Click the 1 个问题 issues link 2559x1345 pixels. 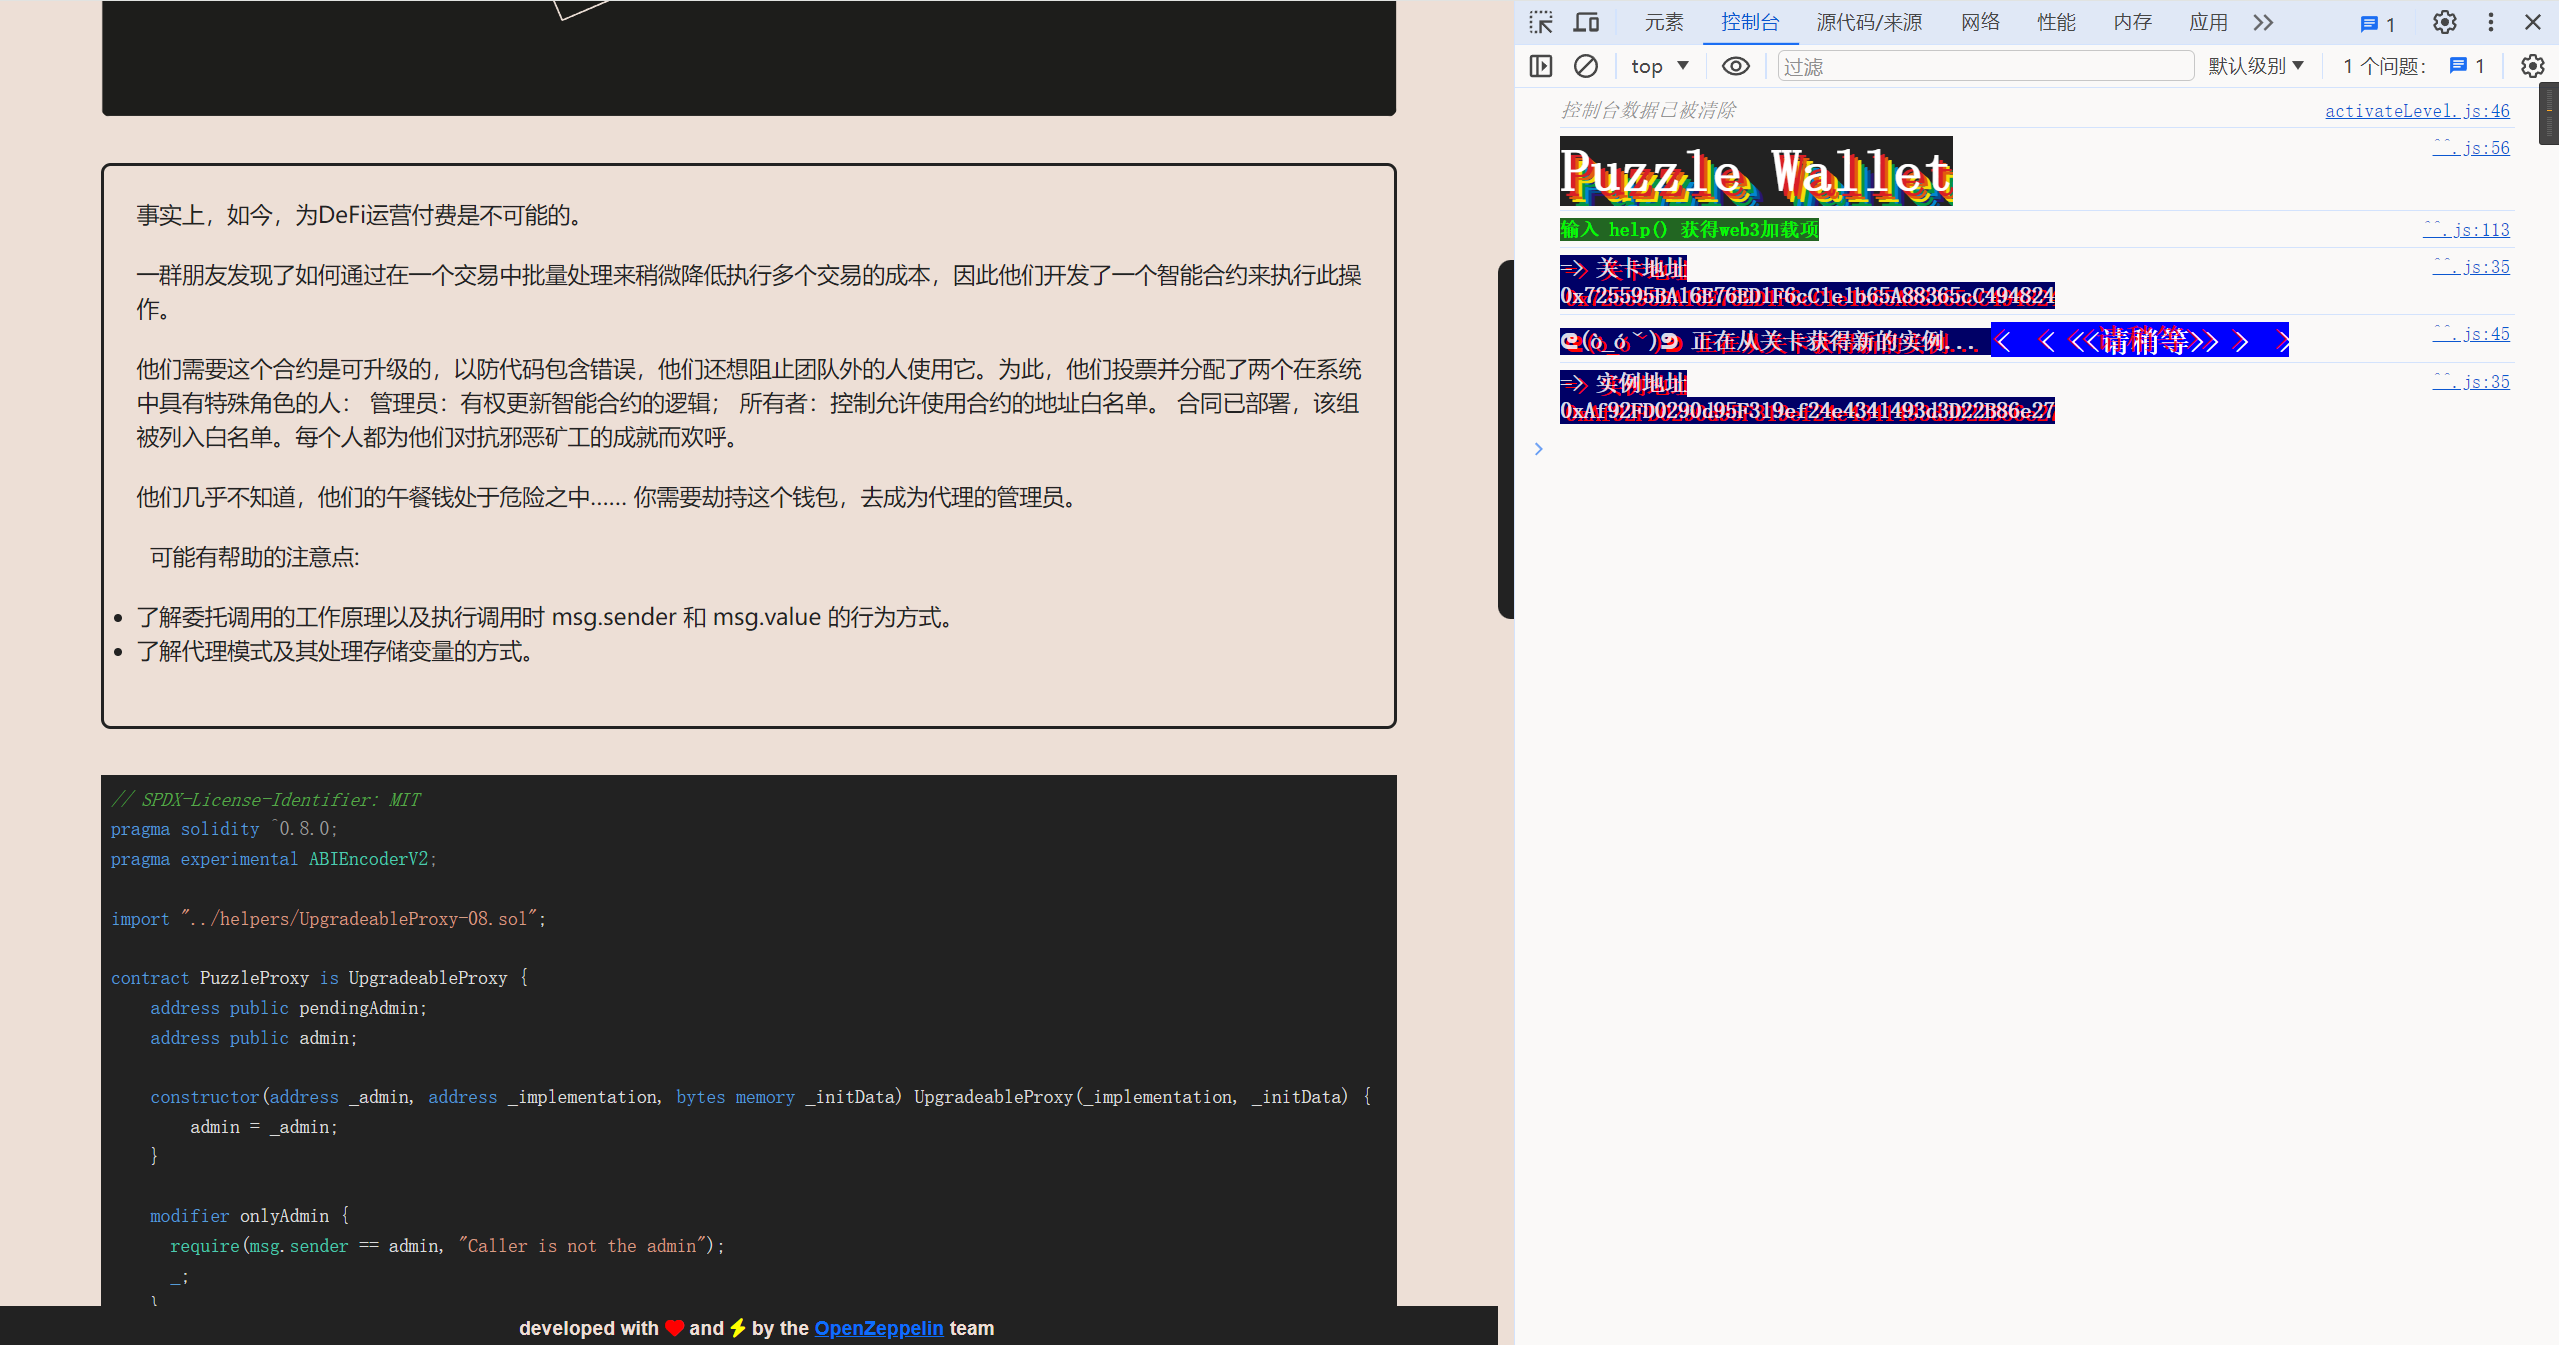tap(2413, 66)
